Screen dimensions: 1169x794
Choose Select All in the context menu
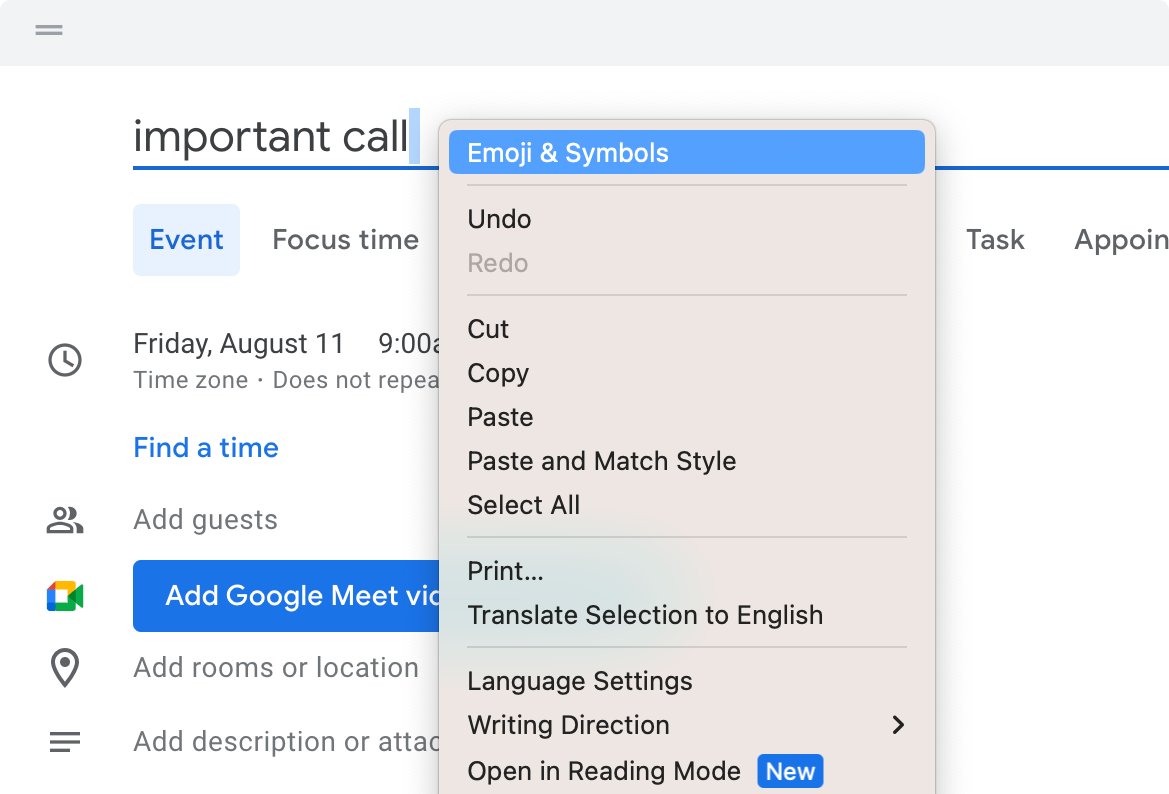pyautogui.click(x=687, y=505)
